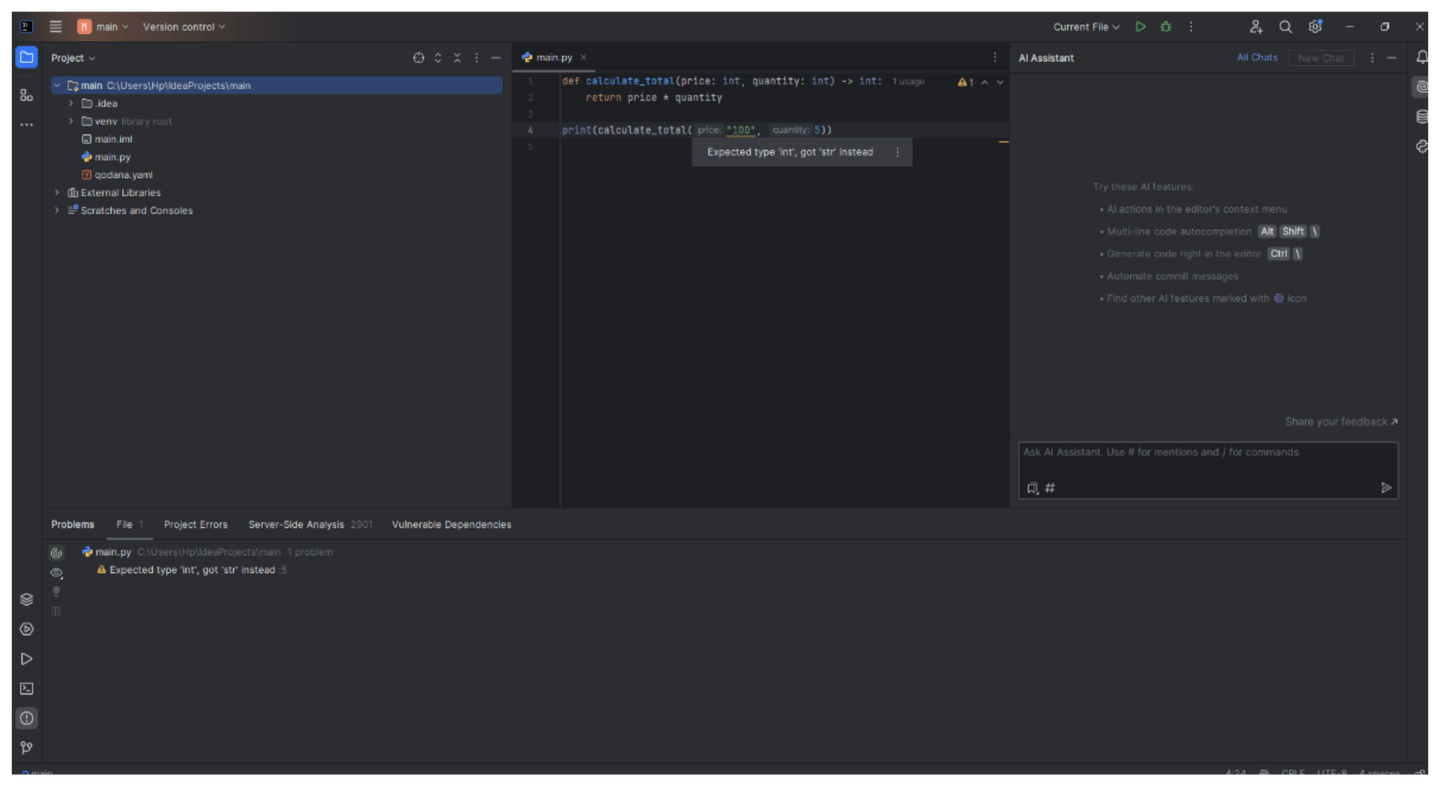Expand the .idea folder
This screenshot has height=787, width=1440.
coord(71,104)
